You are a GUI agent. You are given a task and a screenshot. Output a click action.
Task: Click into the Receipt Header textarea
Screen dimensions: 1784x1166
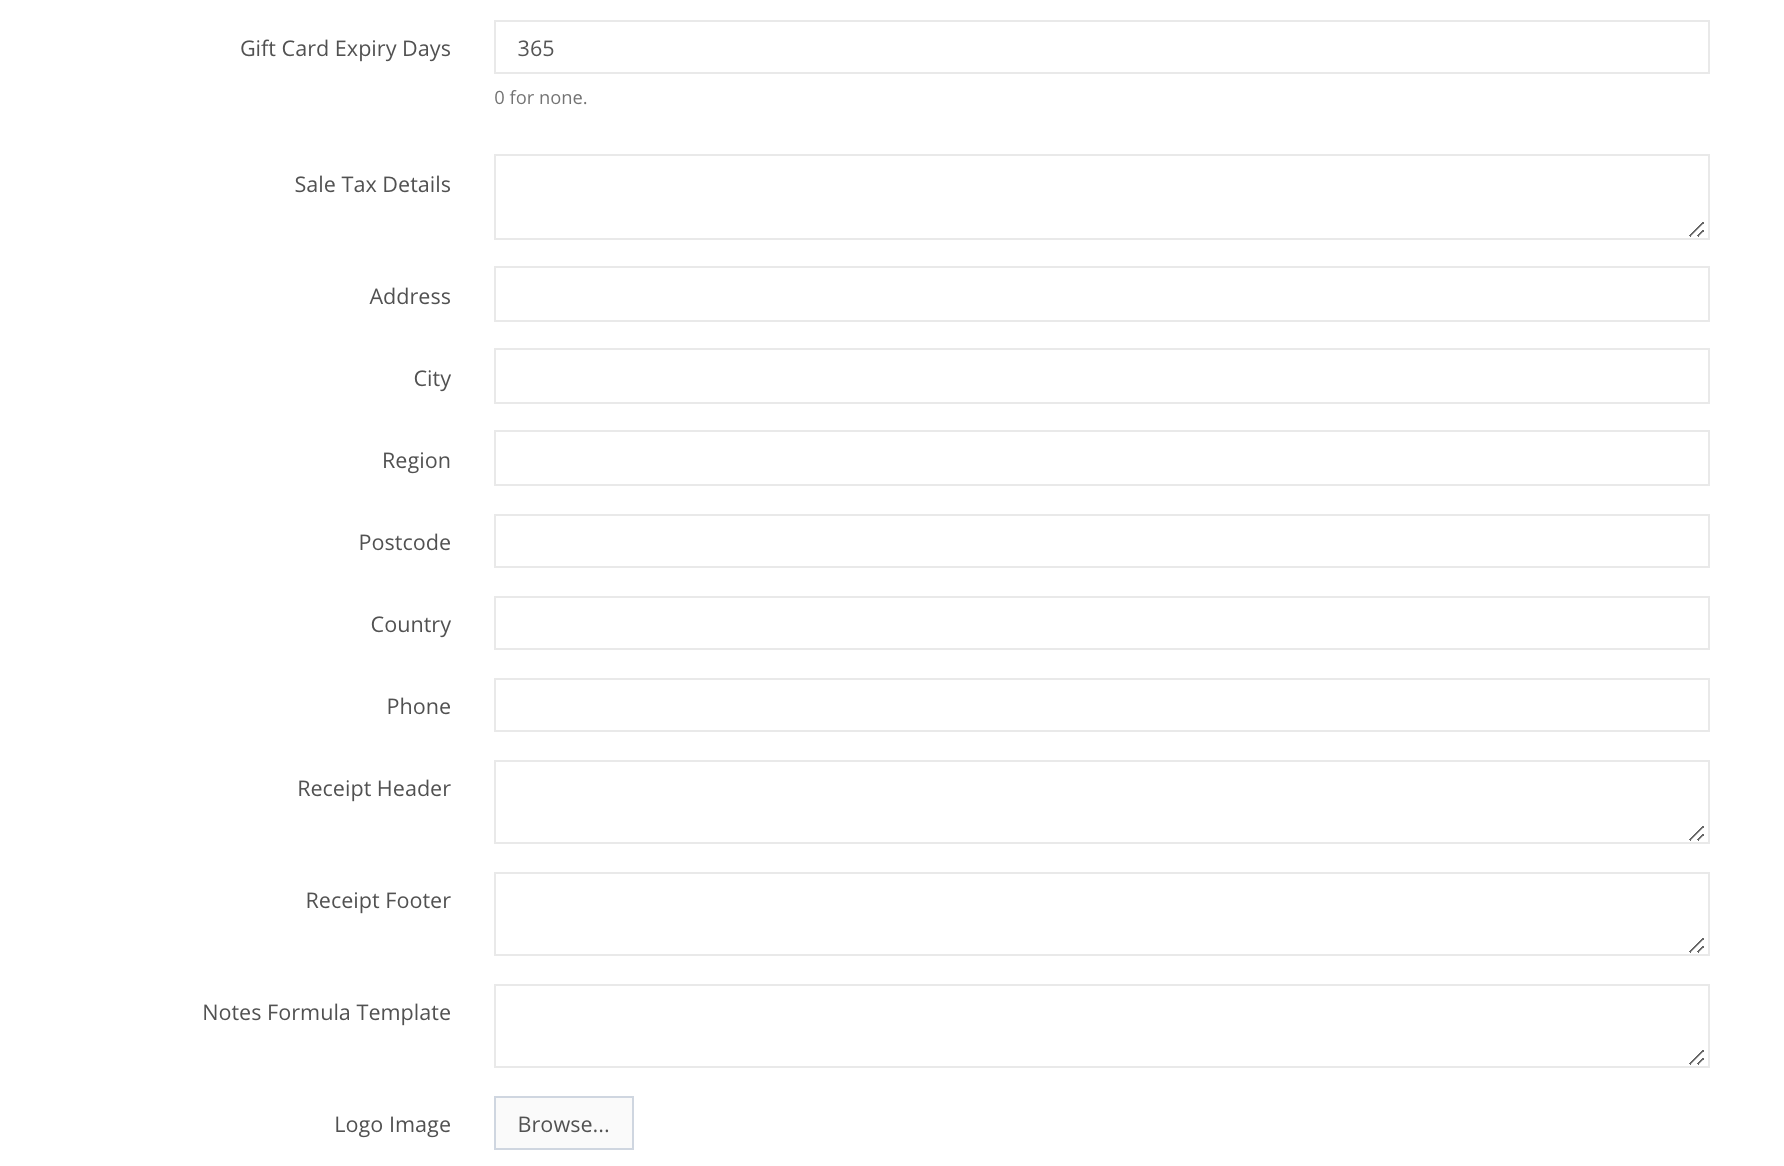1101,802
